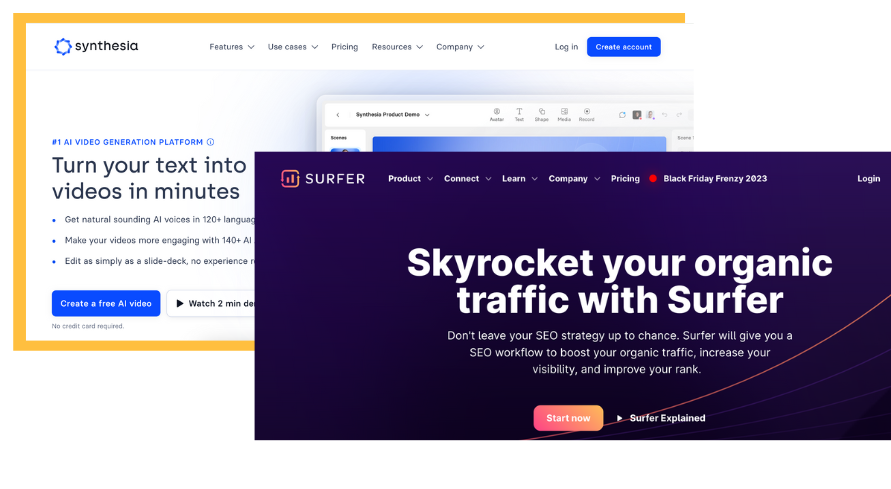Expand Surfer Learn menu chevron
The height and width of the screenshot is (489, 891).
coord(534,179)
